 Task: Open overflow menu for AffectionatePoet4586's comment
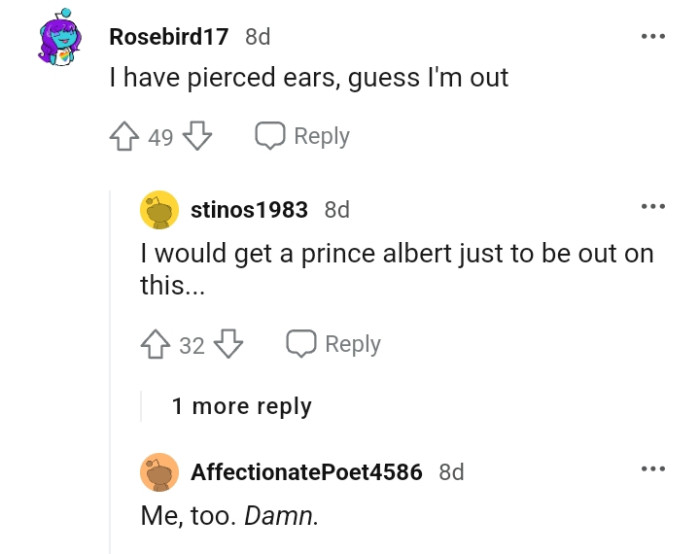pyautogui.click(x=653, y=469)
